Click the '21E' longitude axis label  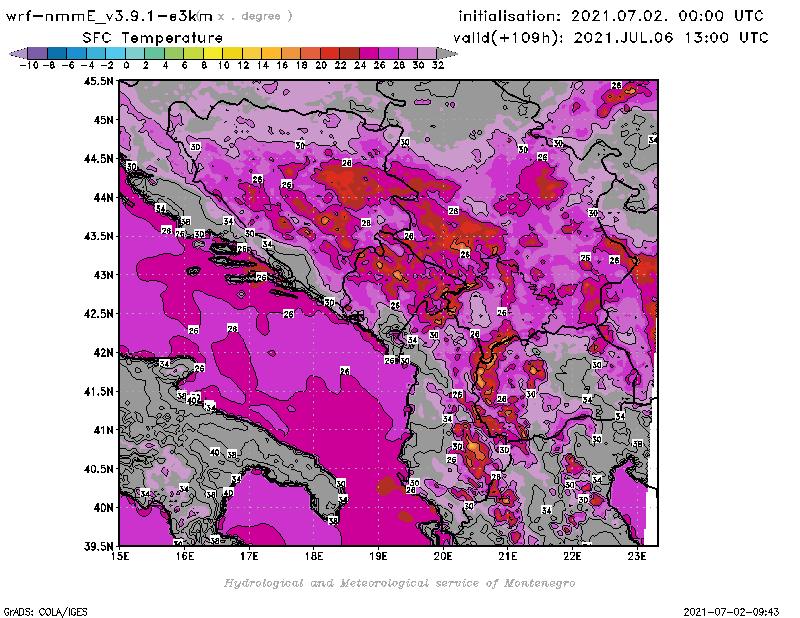pos(508,556)
